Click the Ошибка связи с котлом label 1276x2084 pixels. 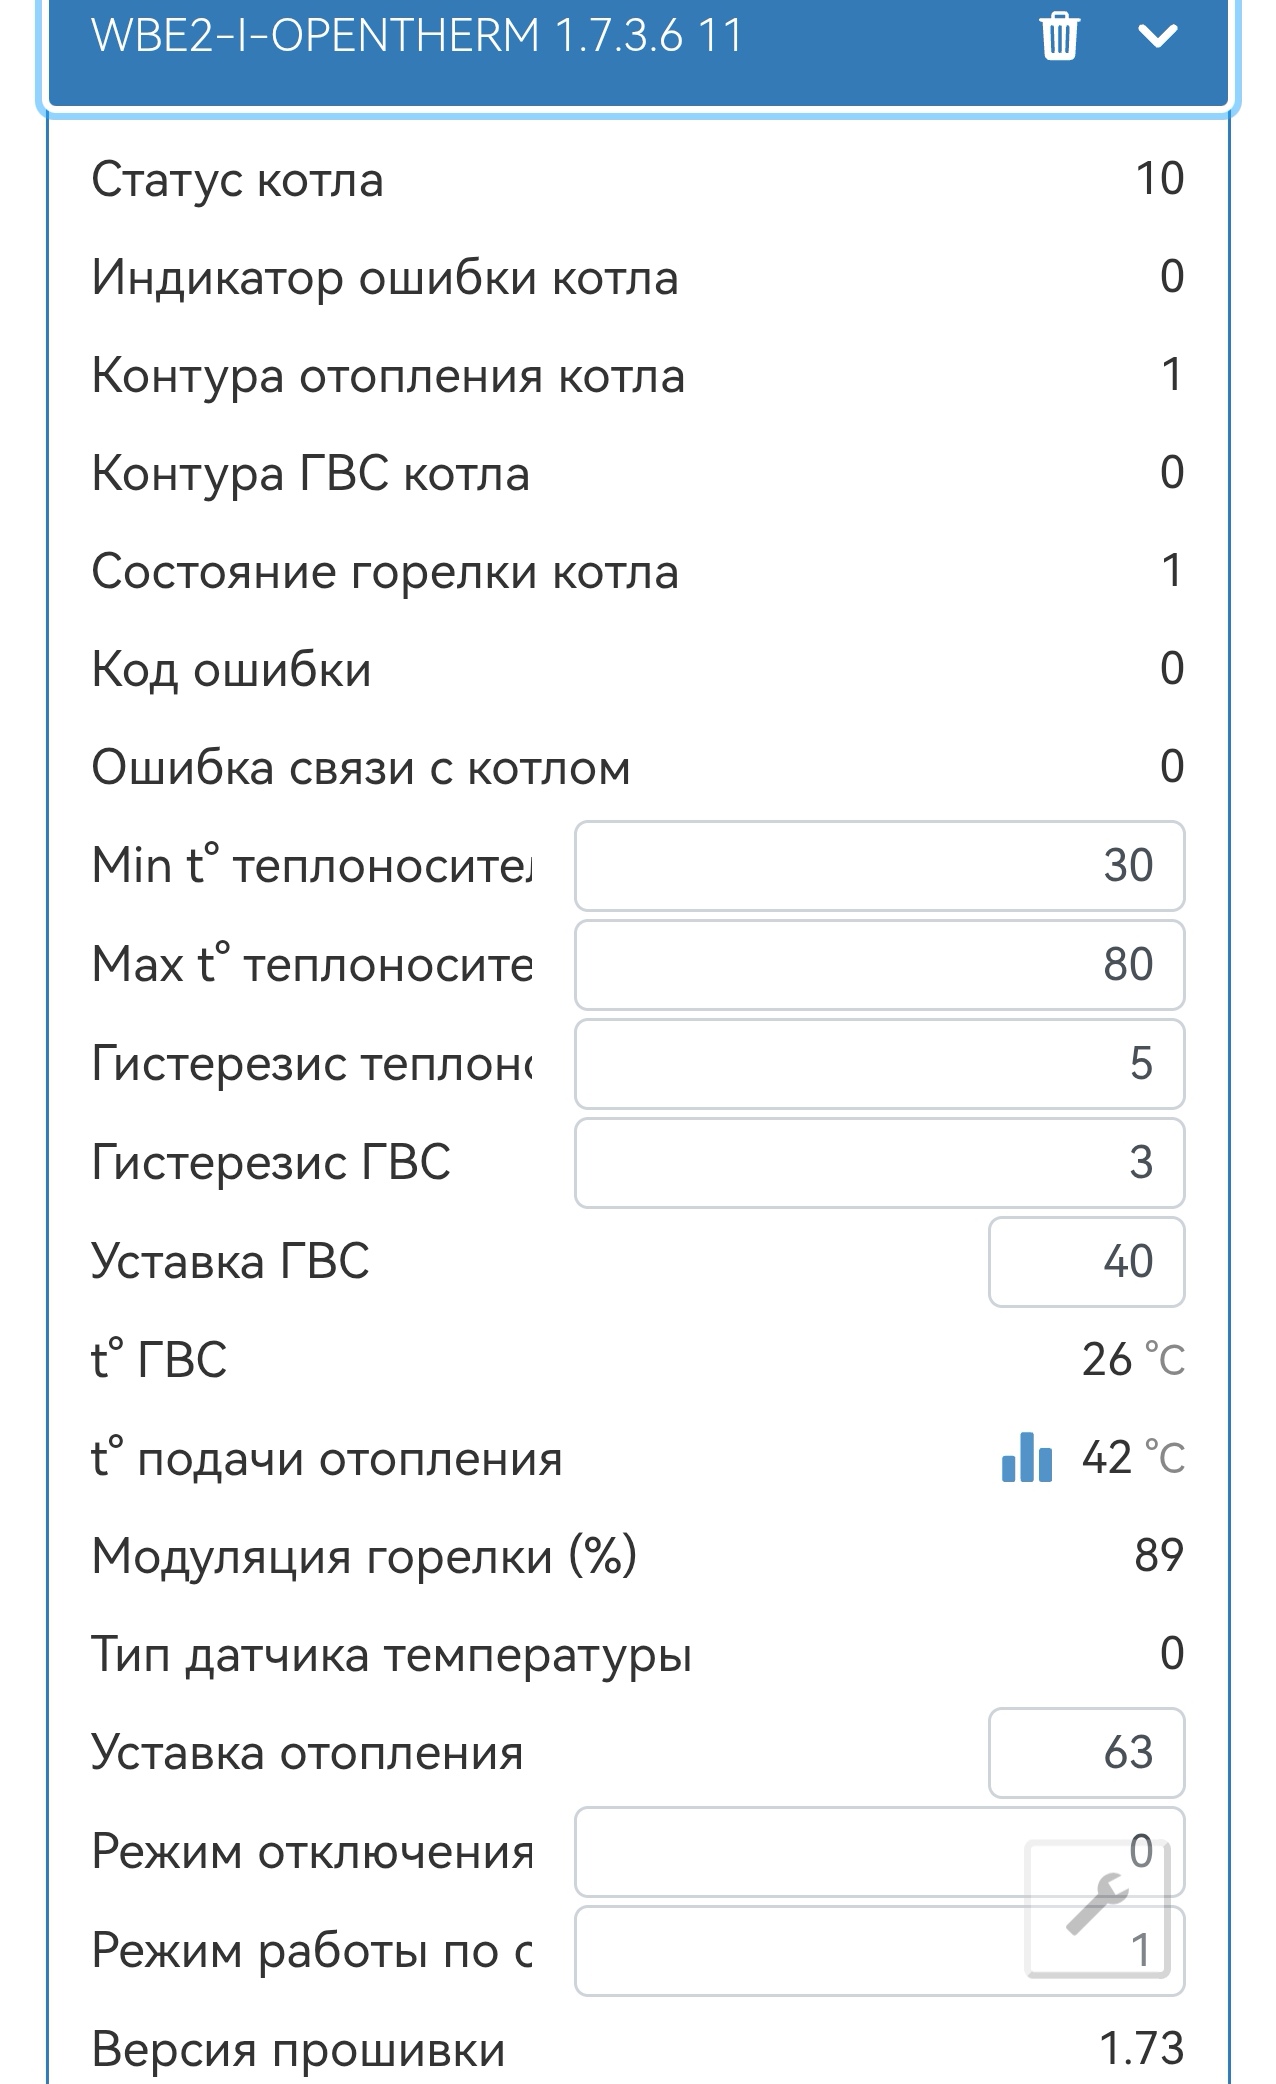[x=361, y=768]
